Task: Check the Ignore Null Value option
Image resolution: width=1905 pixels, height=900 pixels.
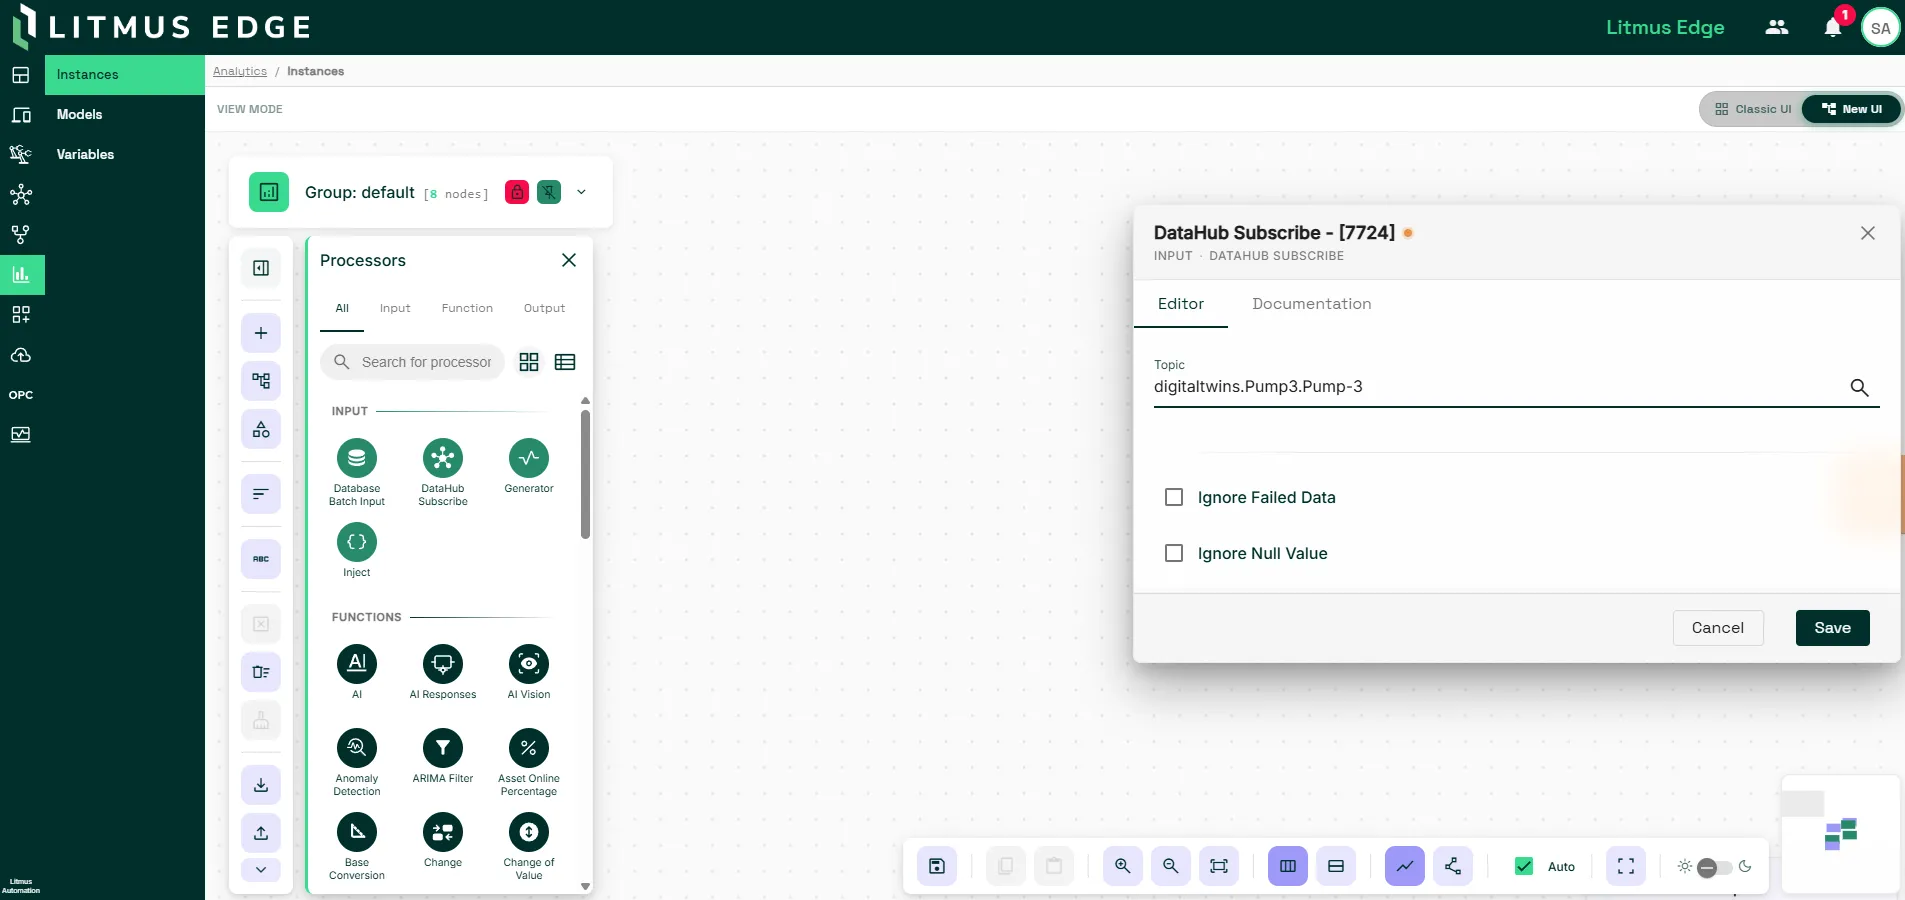Action: point(1174,553)
